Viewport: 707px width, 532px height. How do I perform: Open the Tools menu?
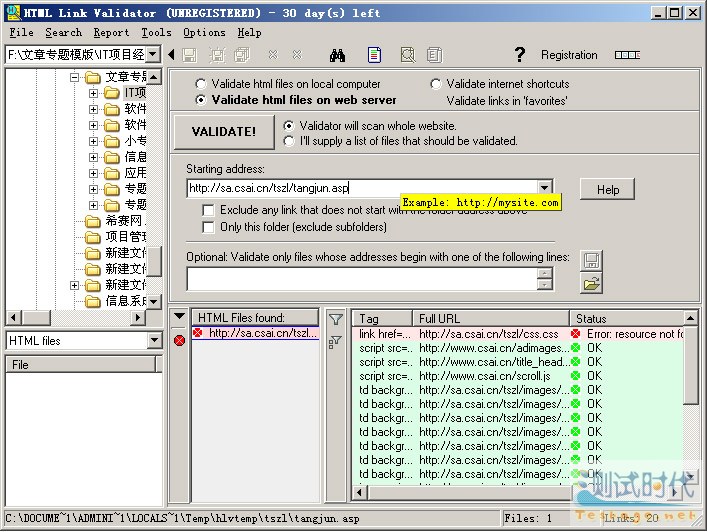click(x=156, y=33)
